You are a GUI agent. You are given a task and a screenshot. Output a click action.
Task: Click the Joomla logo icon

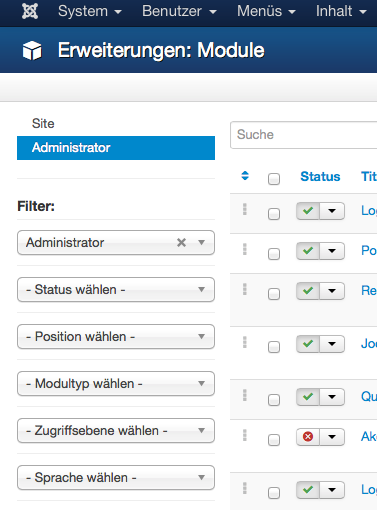pos(30,11)
